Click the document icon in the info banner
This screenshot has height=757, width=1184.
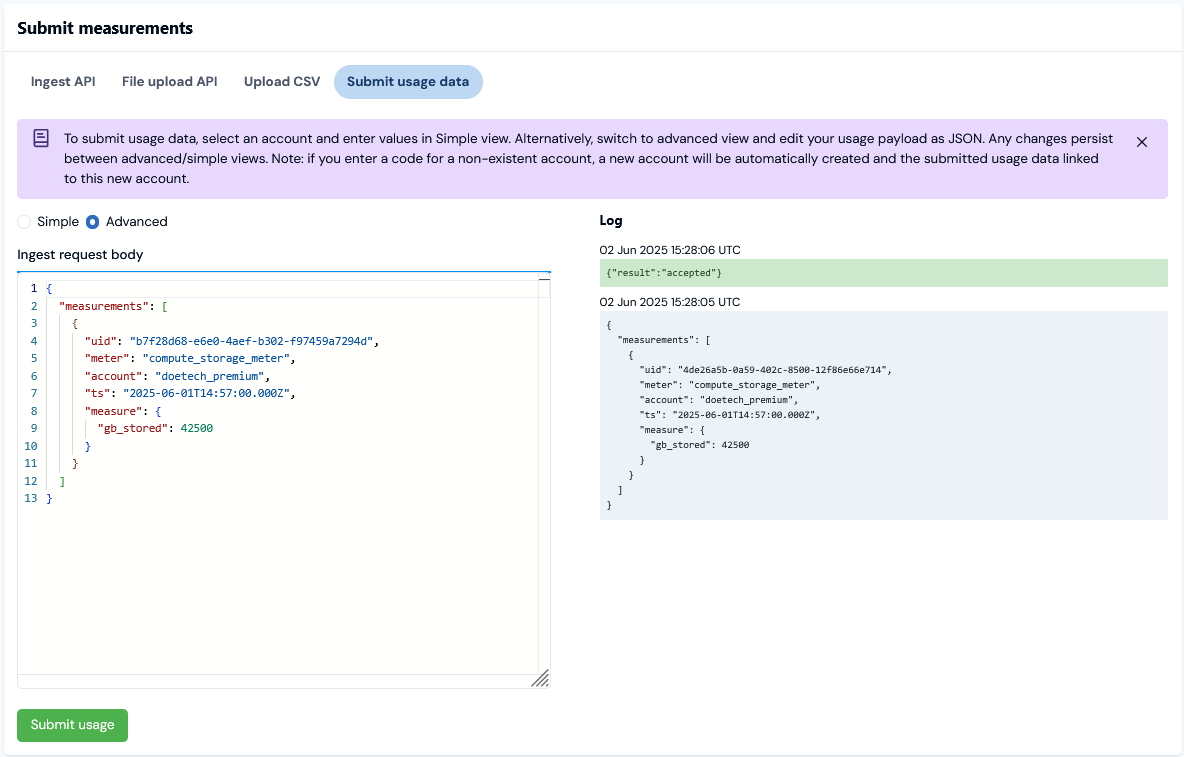[x=41, y=138]
